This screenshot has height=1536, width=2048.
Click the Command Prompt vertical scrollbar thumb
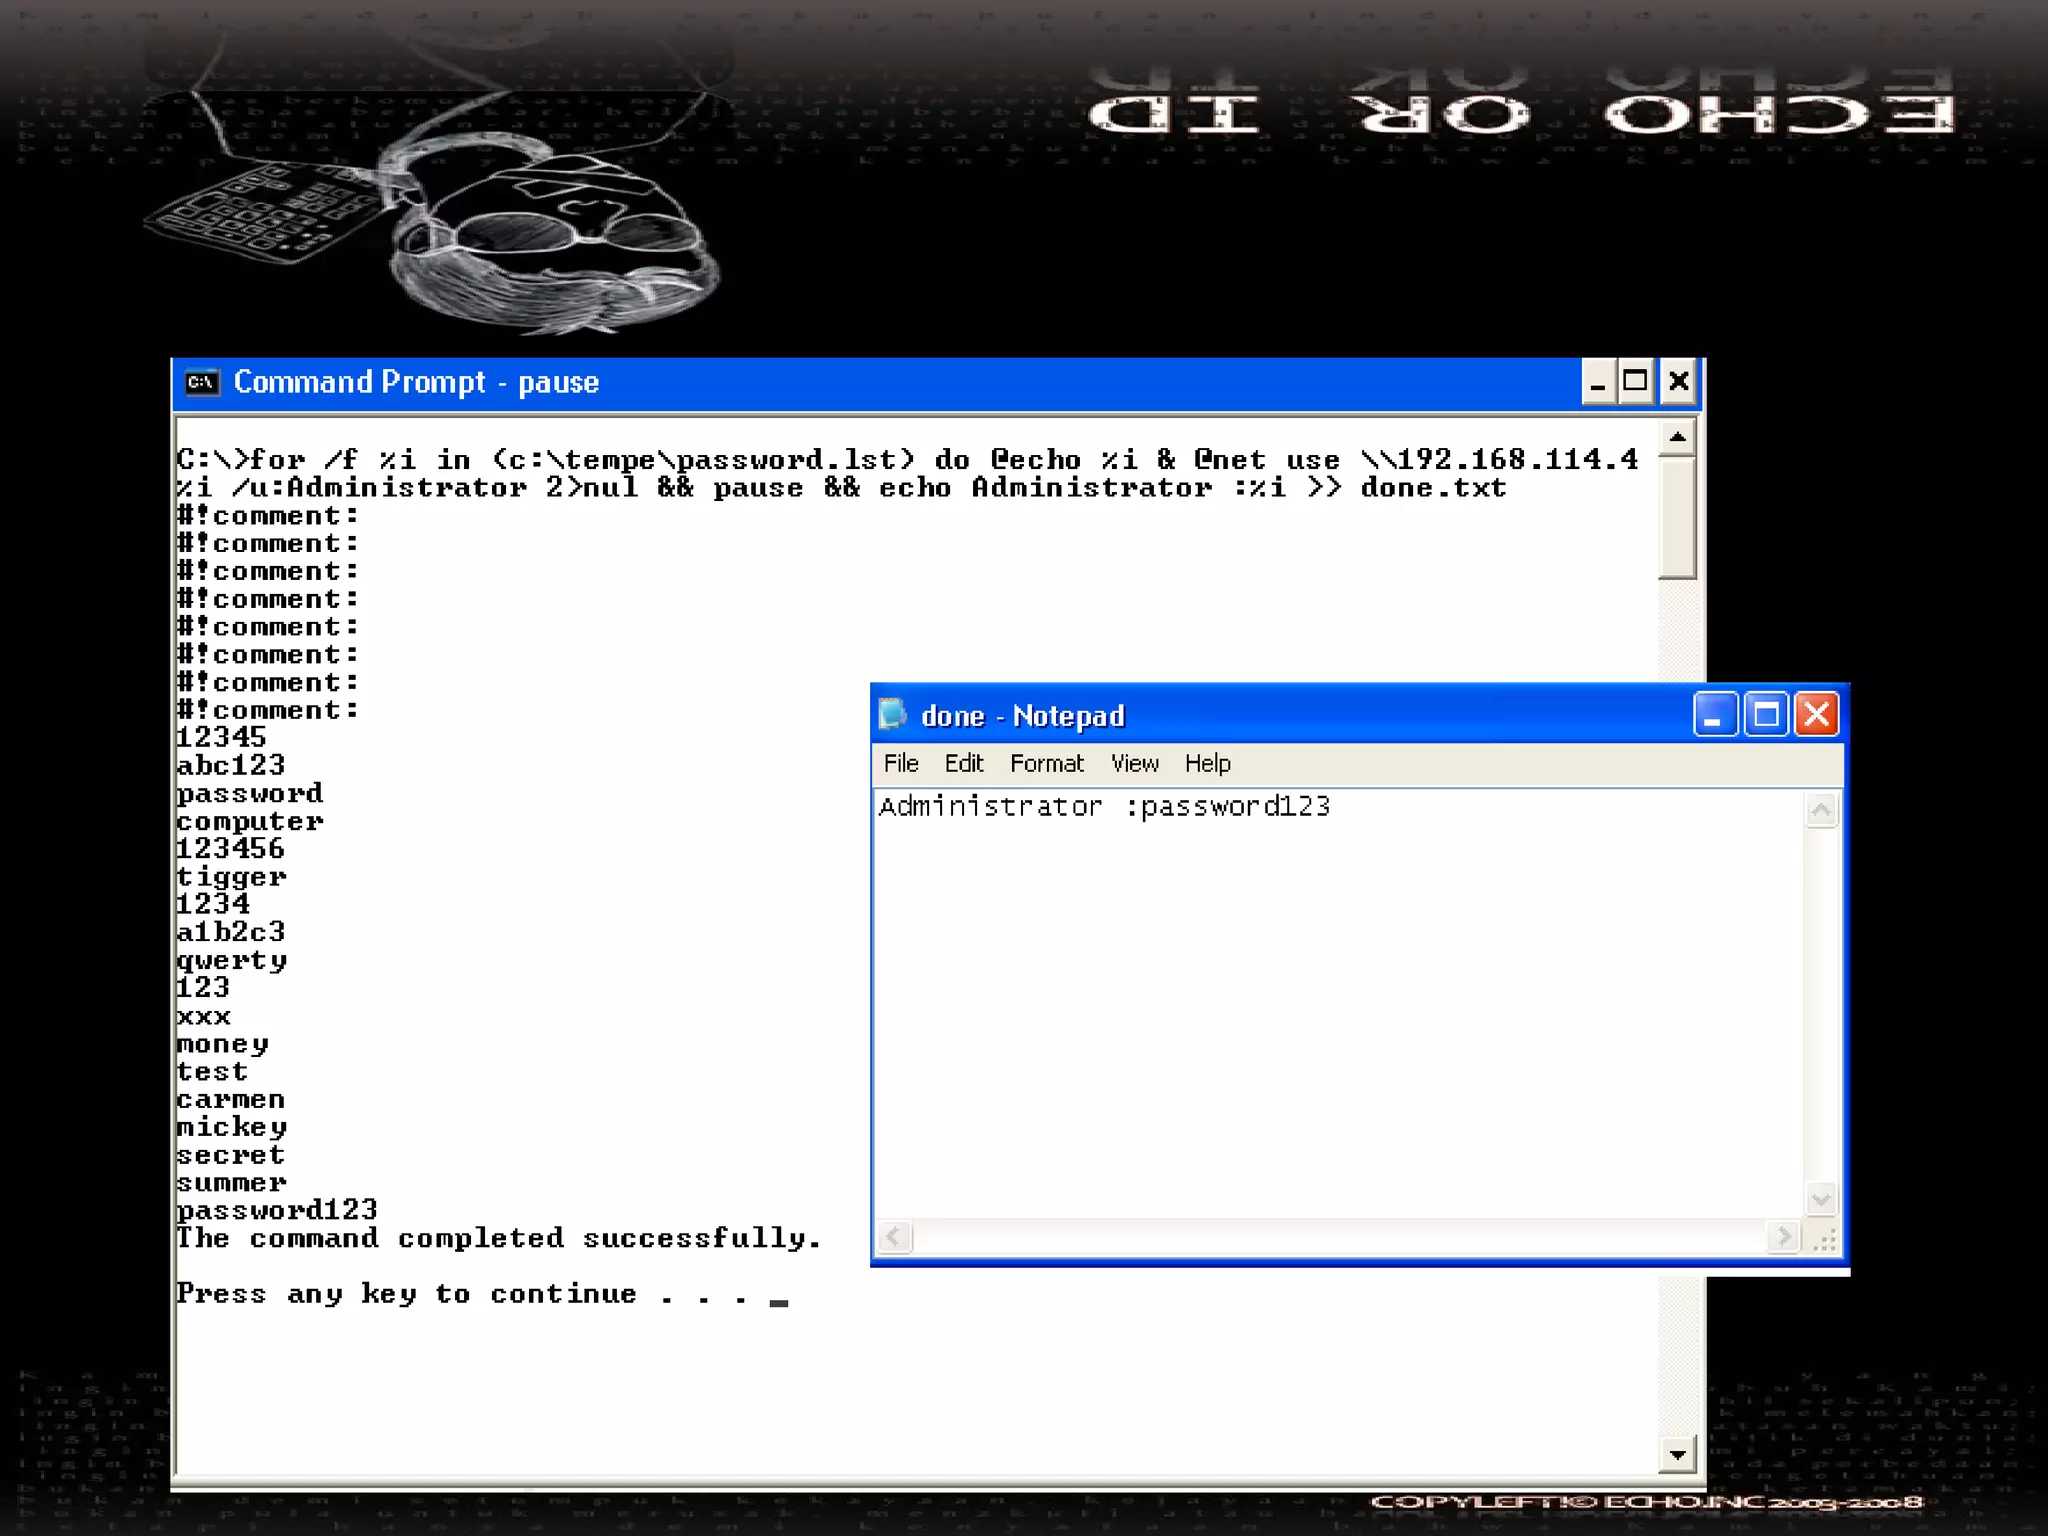(x=1677, y=518)
